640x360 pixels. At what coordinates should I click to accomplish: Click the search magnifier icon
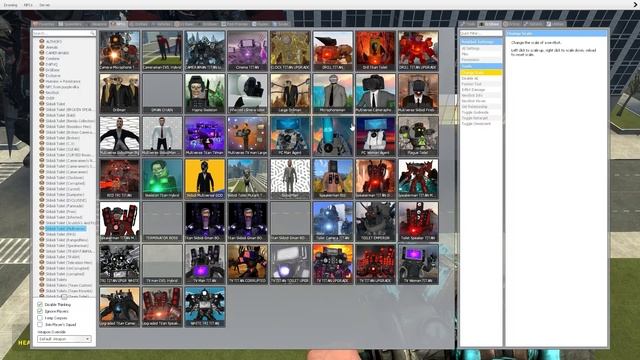point(93,33)
